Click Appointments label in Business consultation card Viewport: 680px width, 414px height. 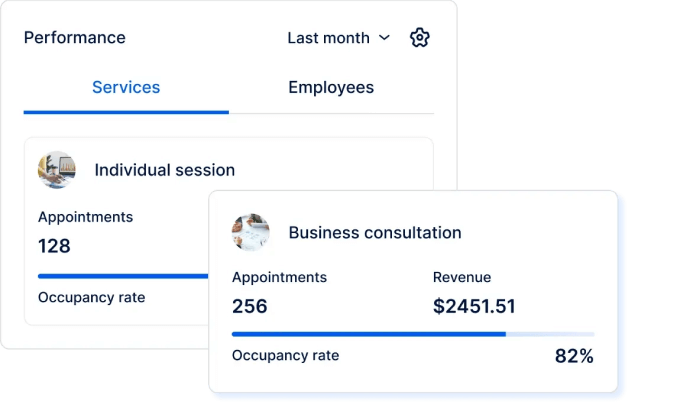point(279,277)
